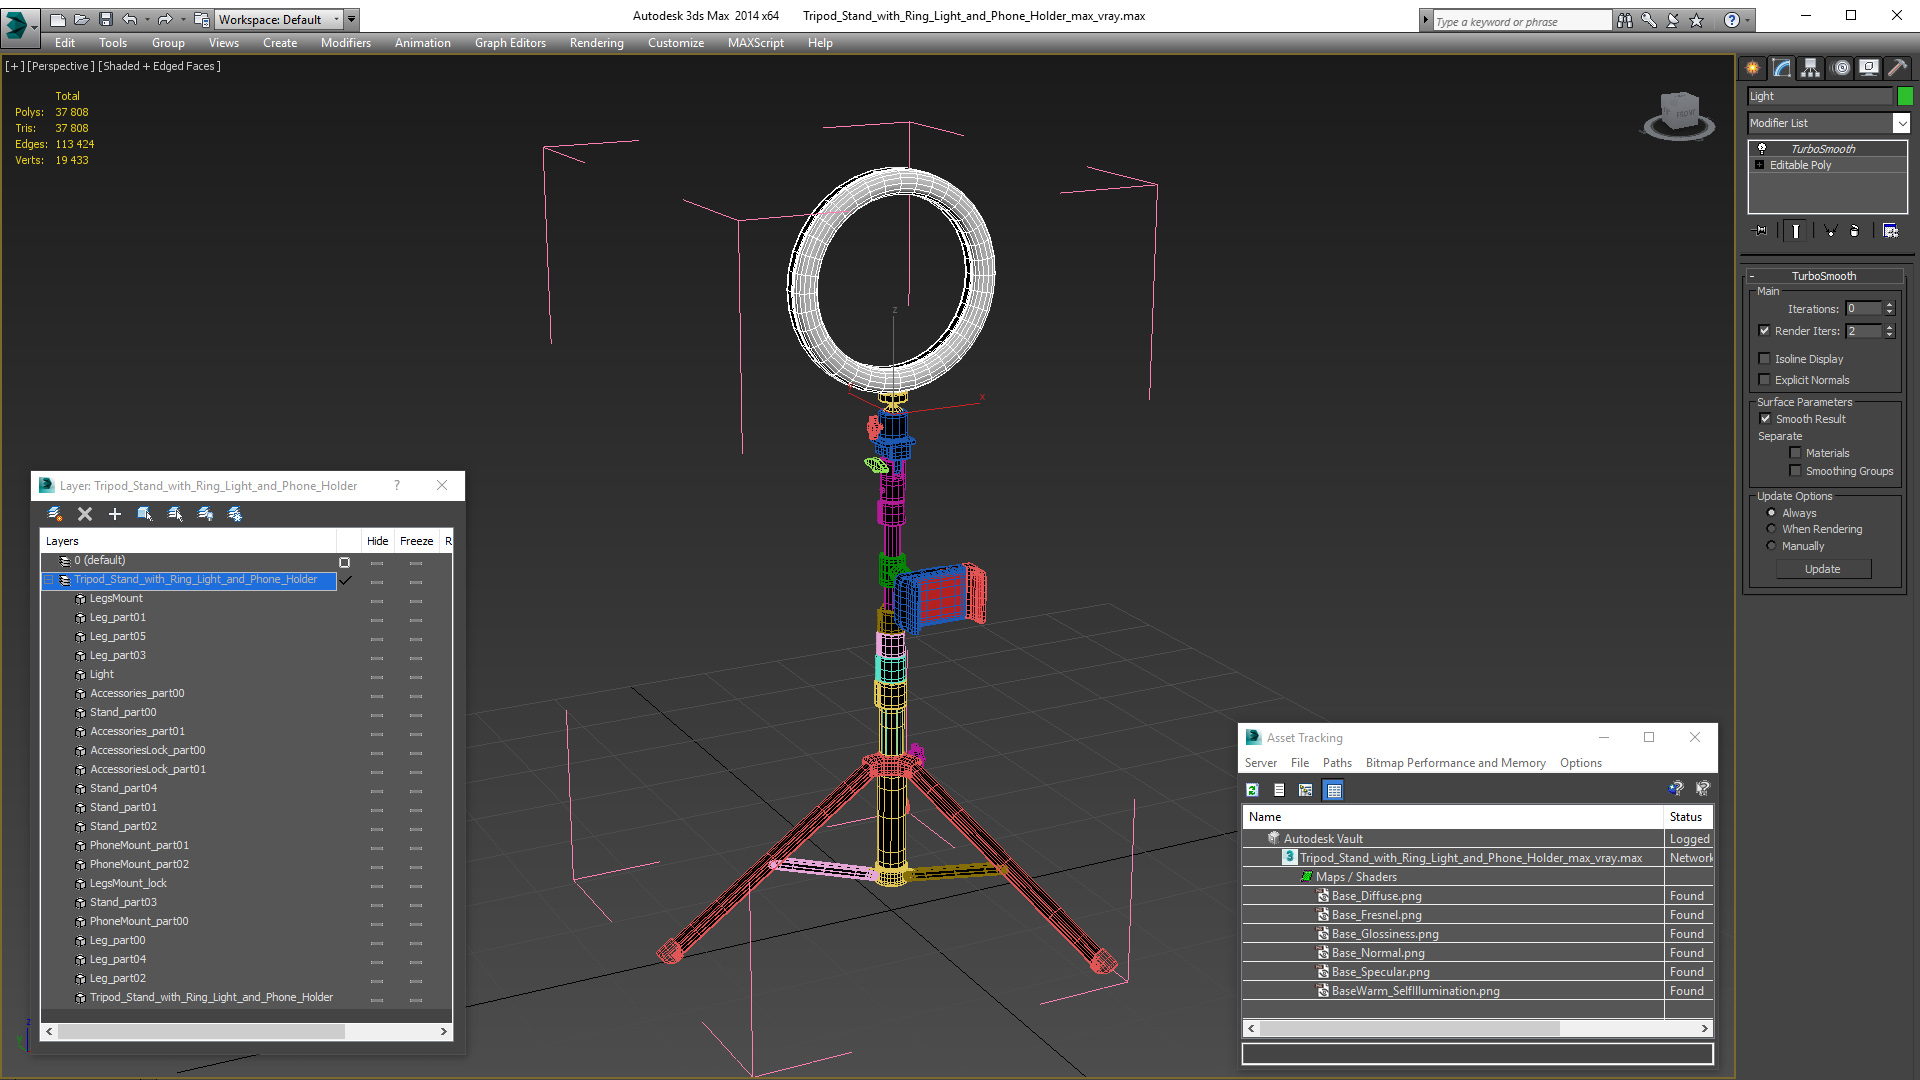1920x1080 pixels.
Task: Click Configure Modifier Sets icon
Action: click(x=1890, y=231)
